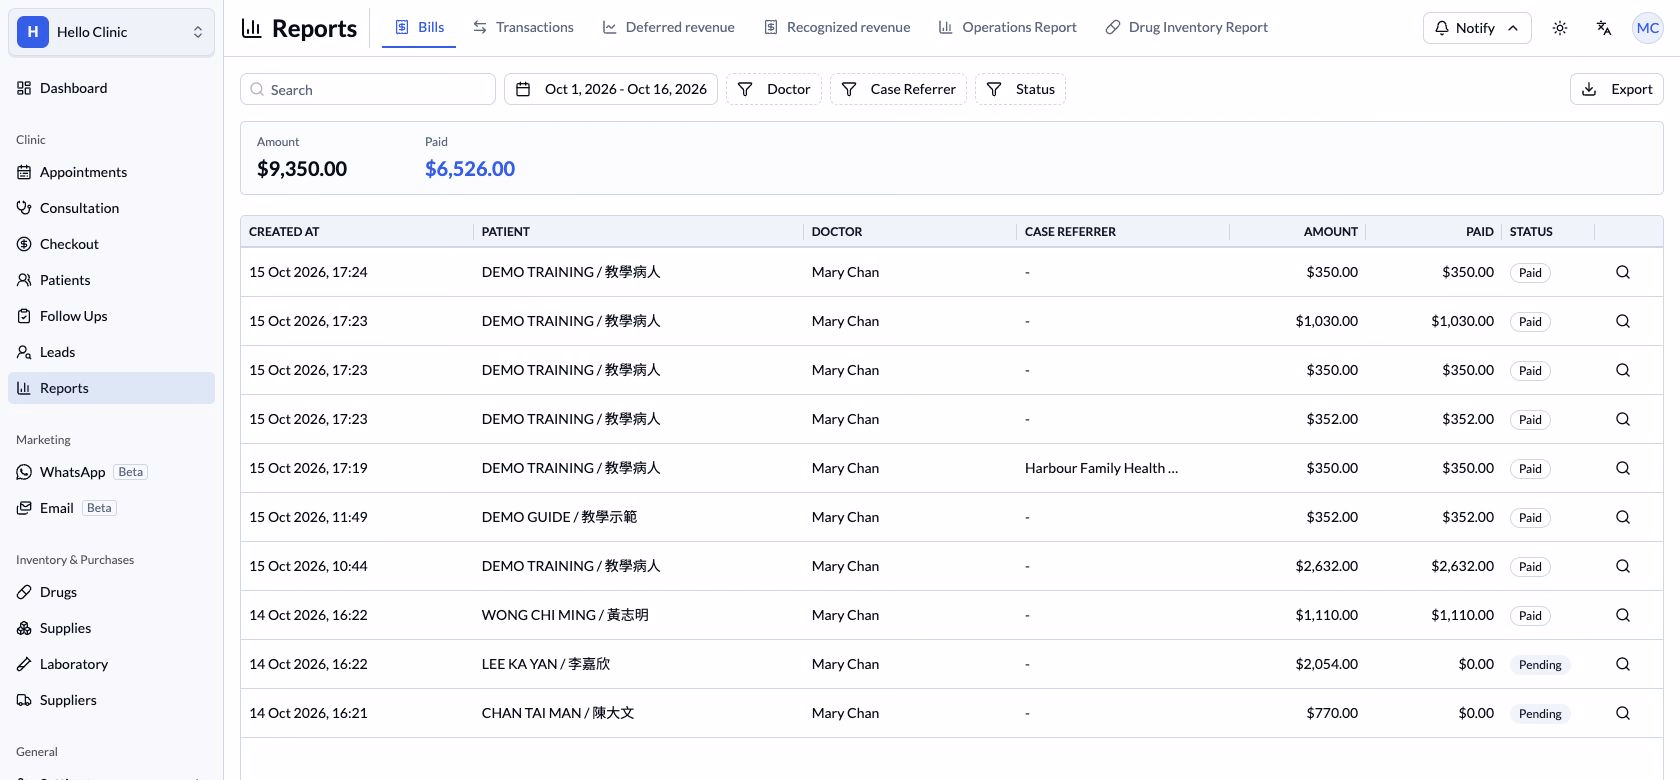This screenshot has width=1680, height=780.
Task: Open Drugs inventory
Action: pyautogui.click(x=111, y=592)
